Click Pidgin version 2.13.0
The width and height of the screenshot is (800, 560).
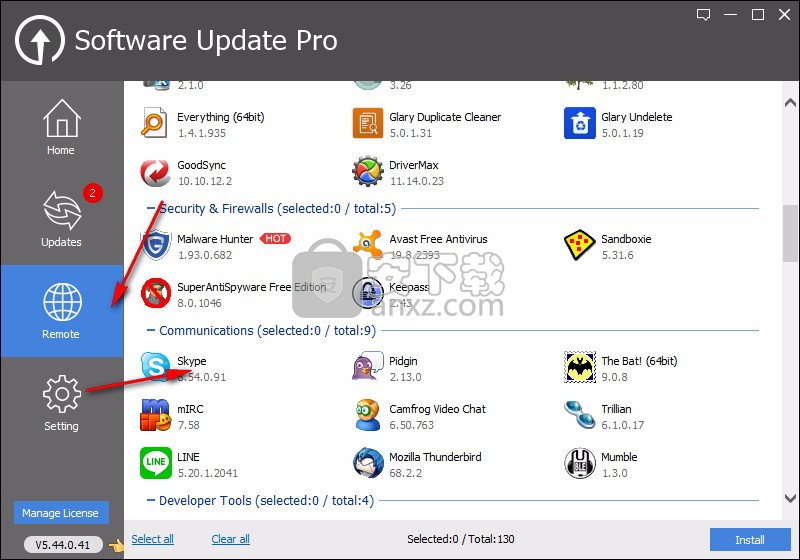[405, 377]
